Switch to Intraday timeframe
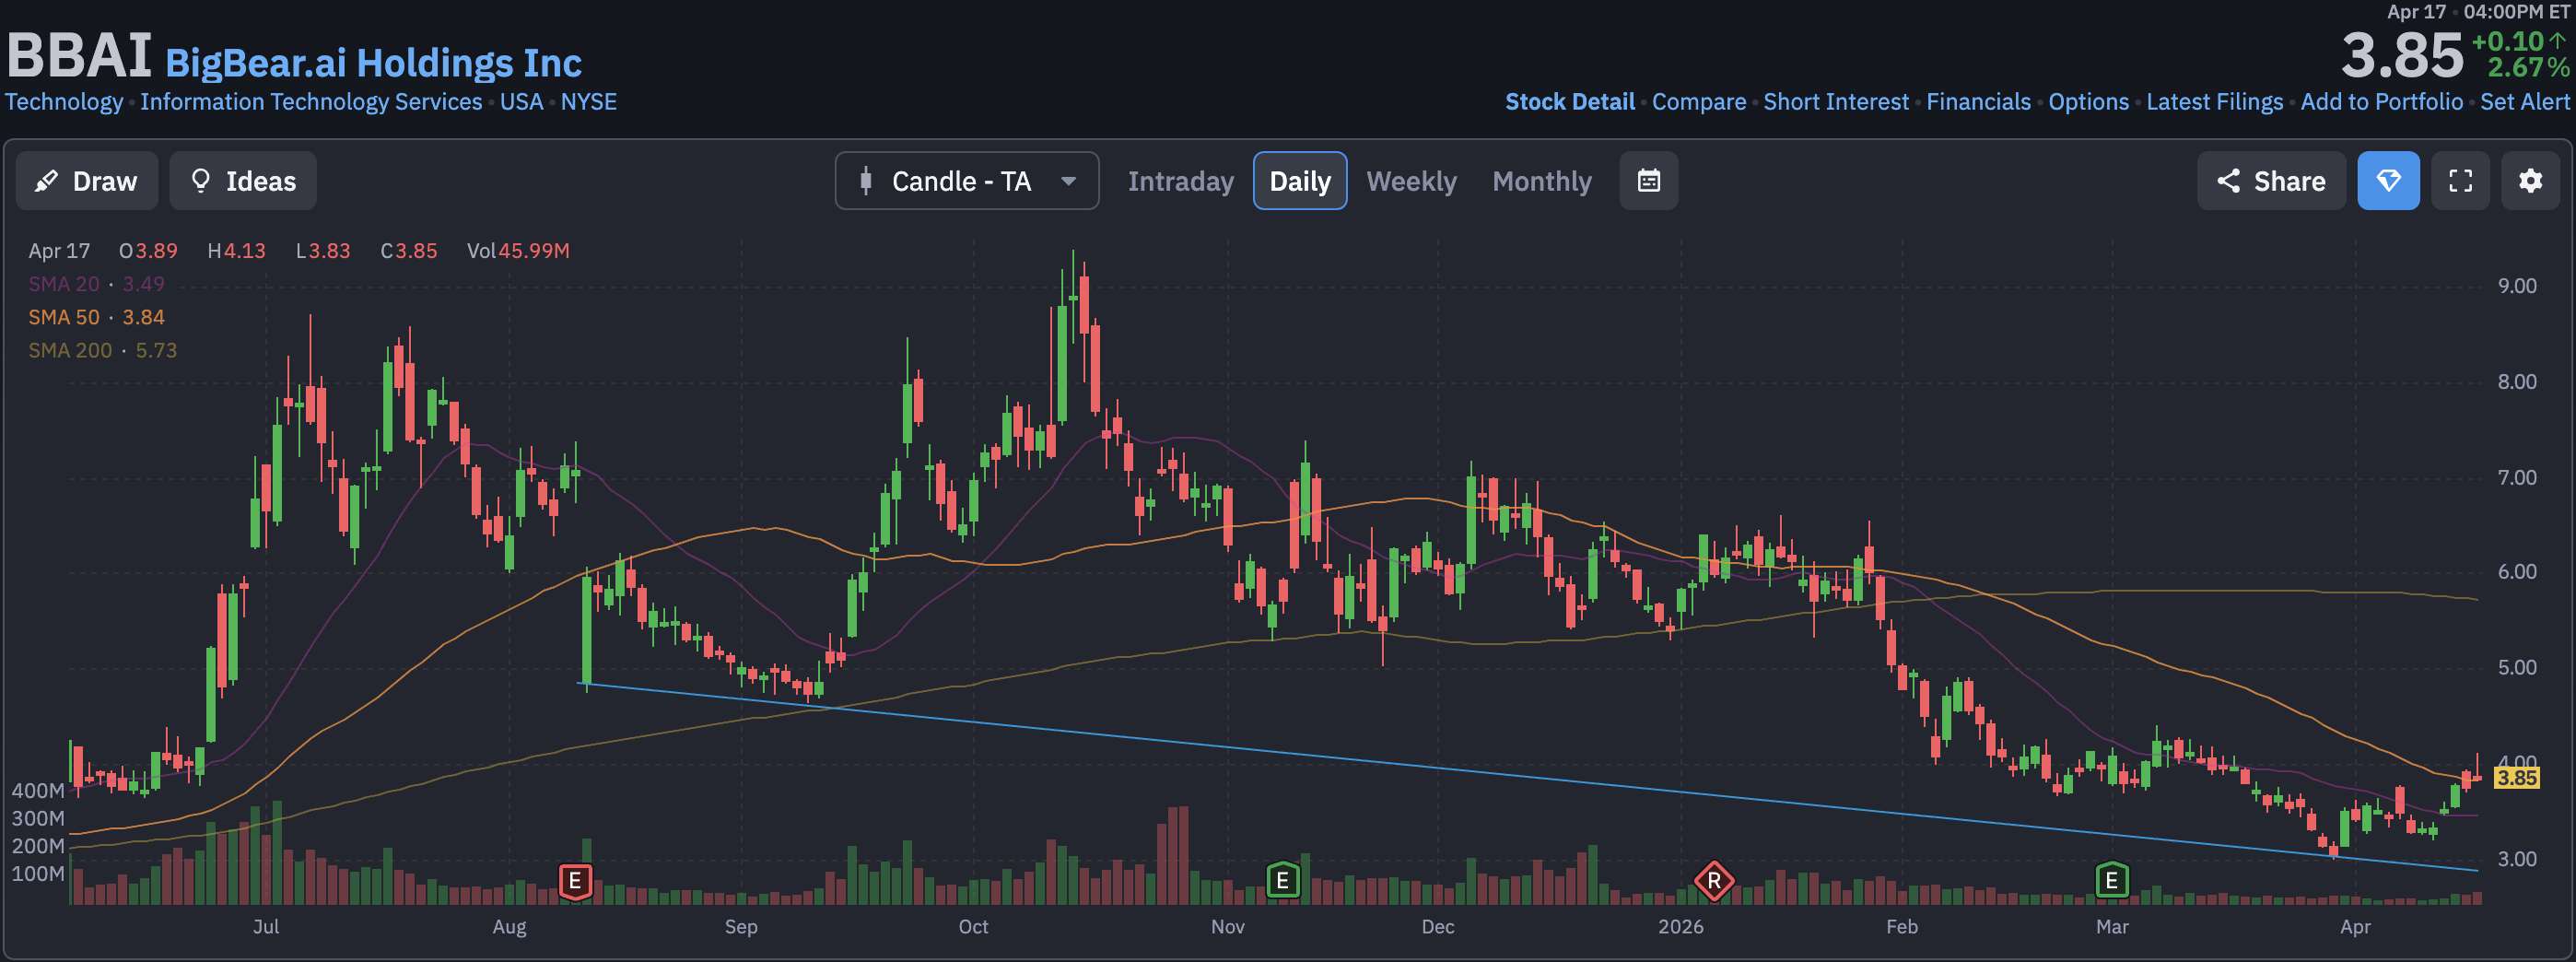Image resolution: width=2576 pixels, height=962 pixels. (1180, 181)
